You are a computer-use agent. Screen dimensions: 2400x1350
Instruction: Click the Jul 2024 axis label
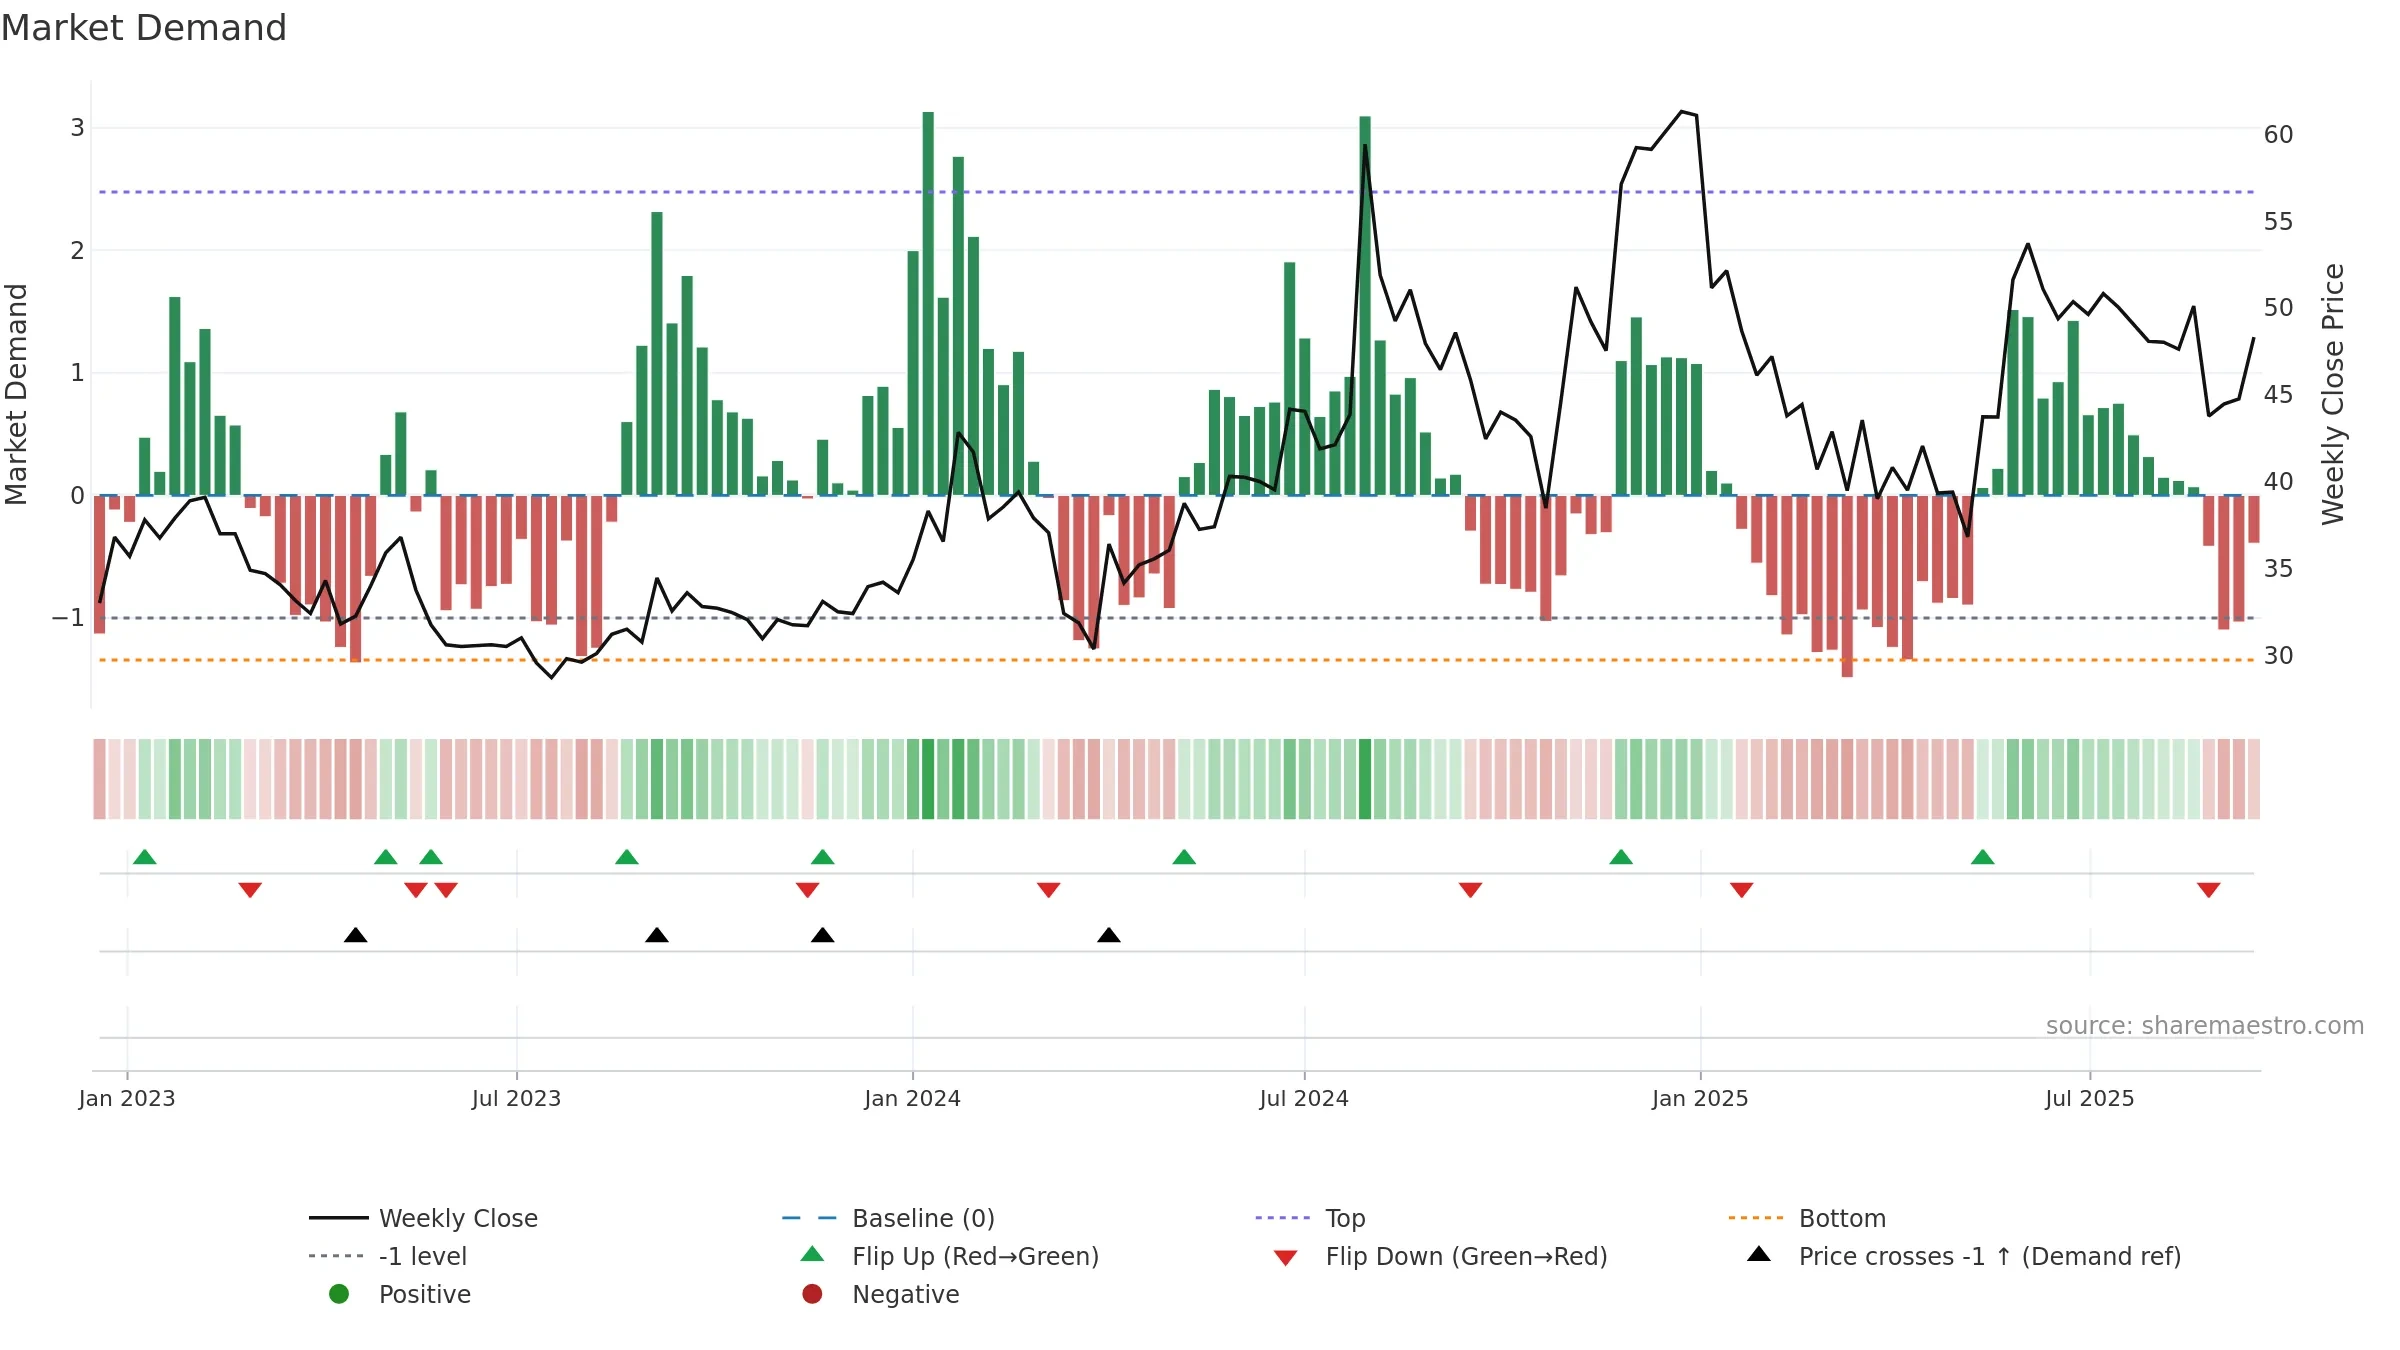point(1304,1099)
